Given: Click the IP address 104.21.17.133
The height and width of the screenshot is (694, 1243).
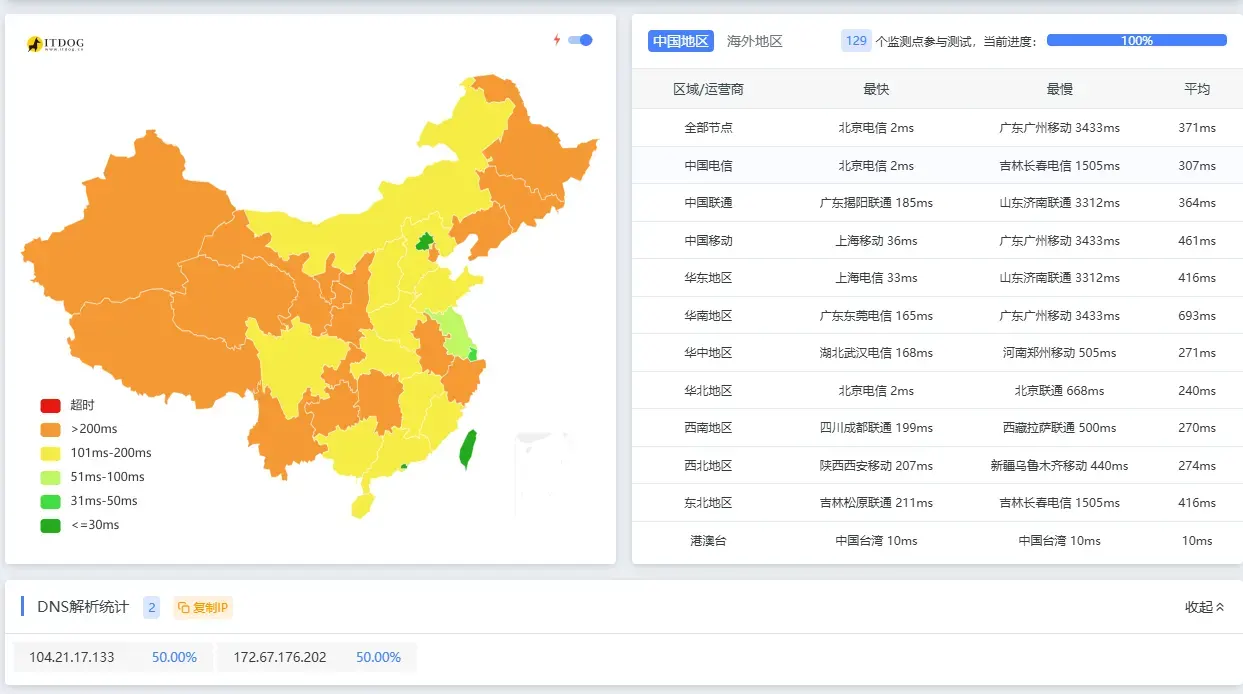Looking at the screenshot, I should point(72,657).
